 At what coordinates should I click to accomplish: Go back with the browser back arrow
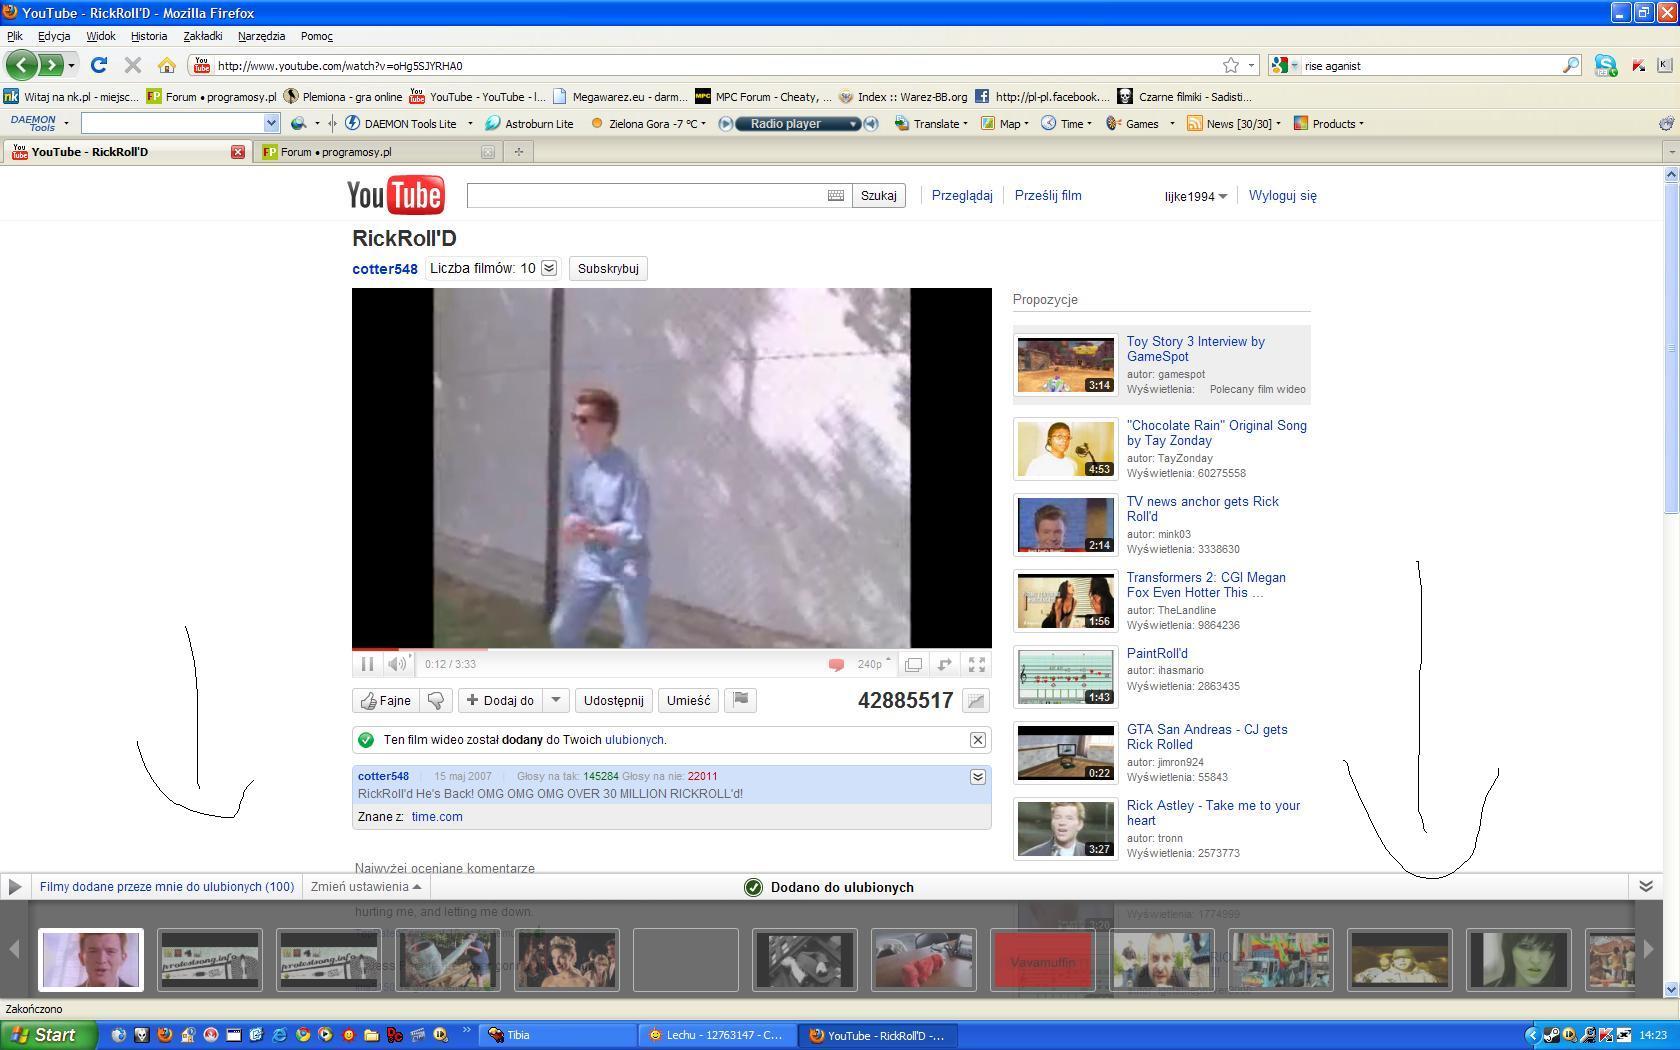click(21, 65)
